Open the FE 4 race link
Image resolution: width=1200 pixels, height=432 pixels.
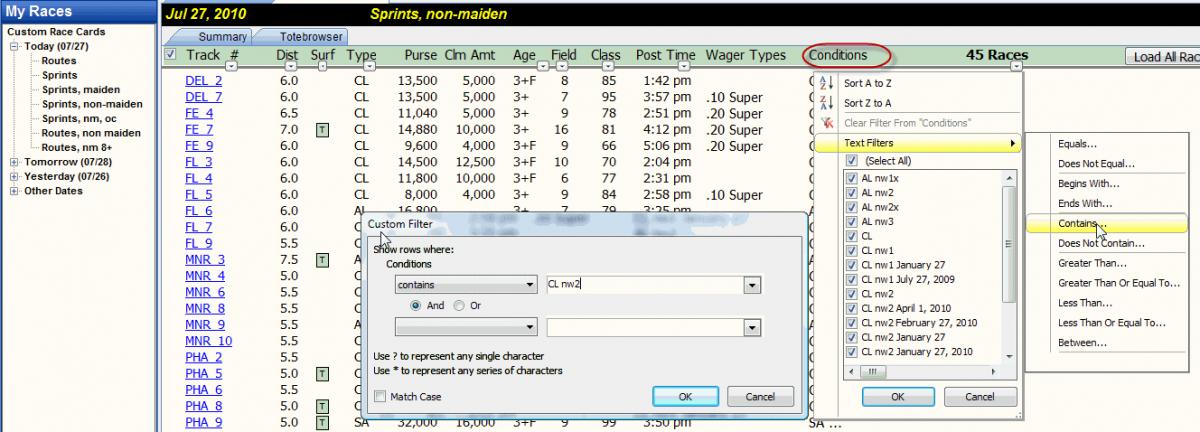pyautogui.click(x=198, y=113)
